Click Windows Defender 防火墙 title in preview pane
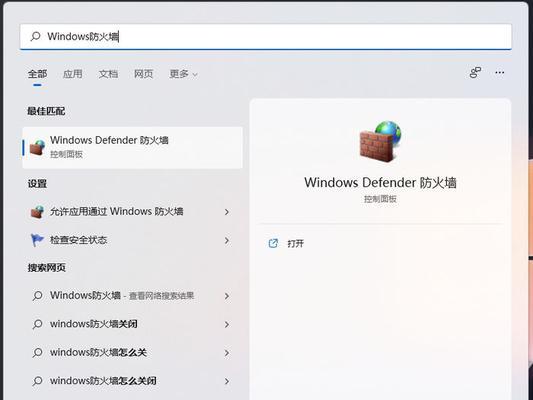The height and width of the screenshot is (400, 533). [x=380, y=183]
